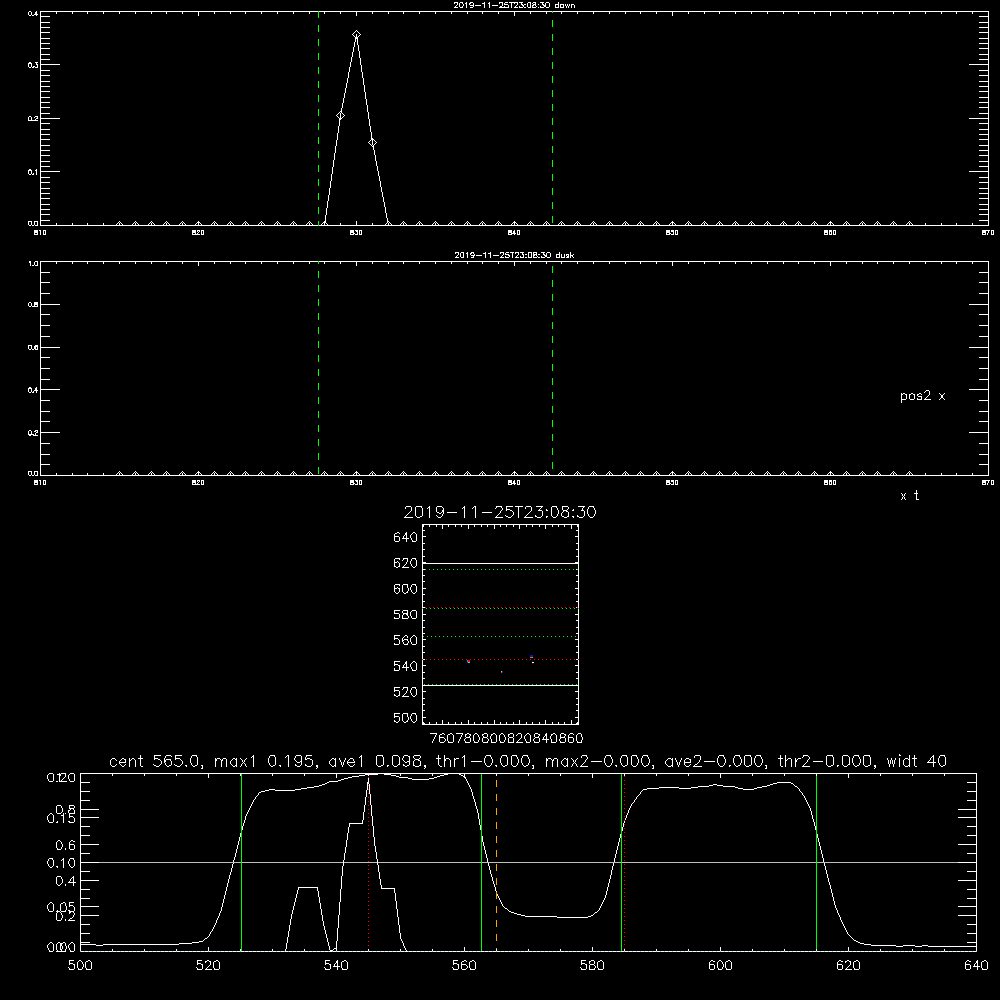
Task: Click the 'ave1 0.098' value
Action: pos(375,761)
